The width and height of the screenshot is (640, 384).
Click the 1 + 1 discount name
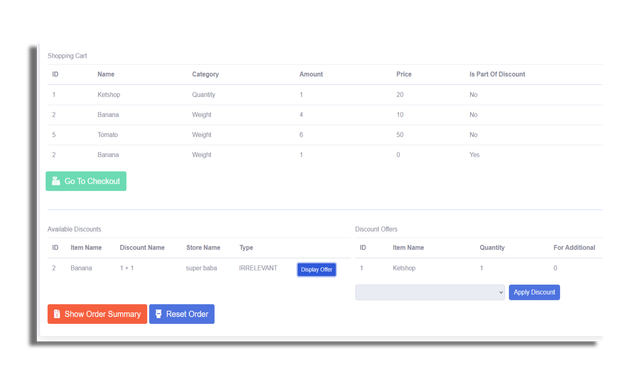127,268
